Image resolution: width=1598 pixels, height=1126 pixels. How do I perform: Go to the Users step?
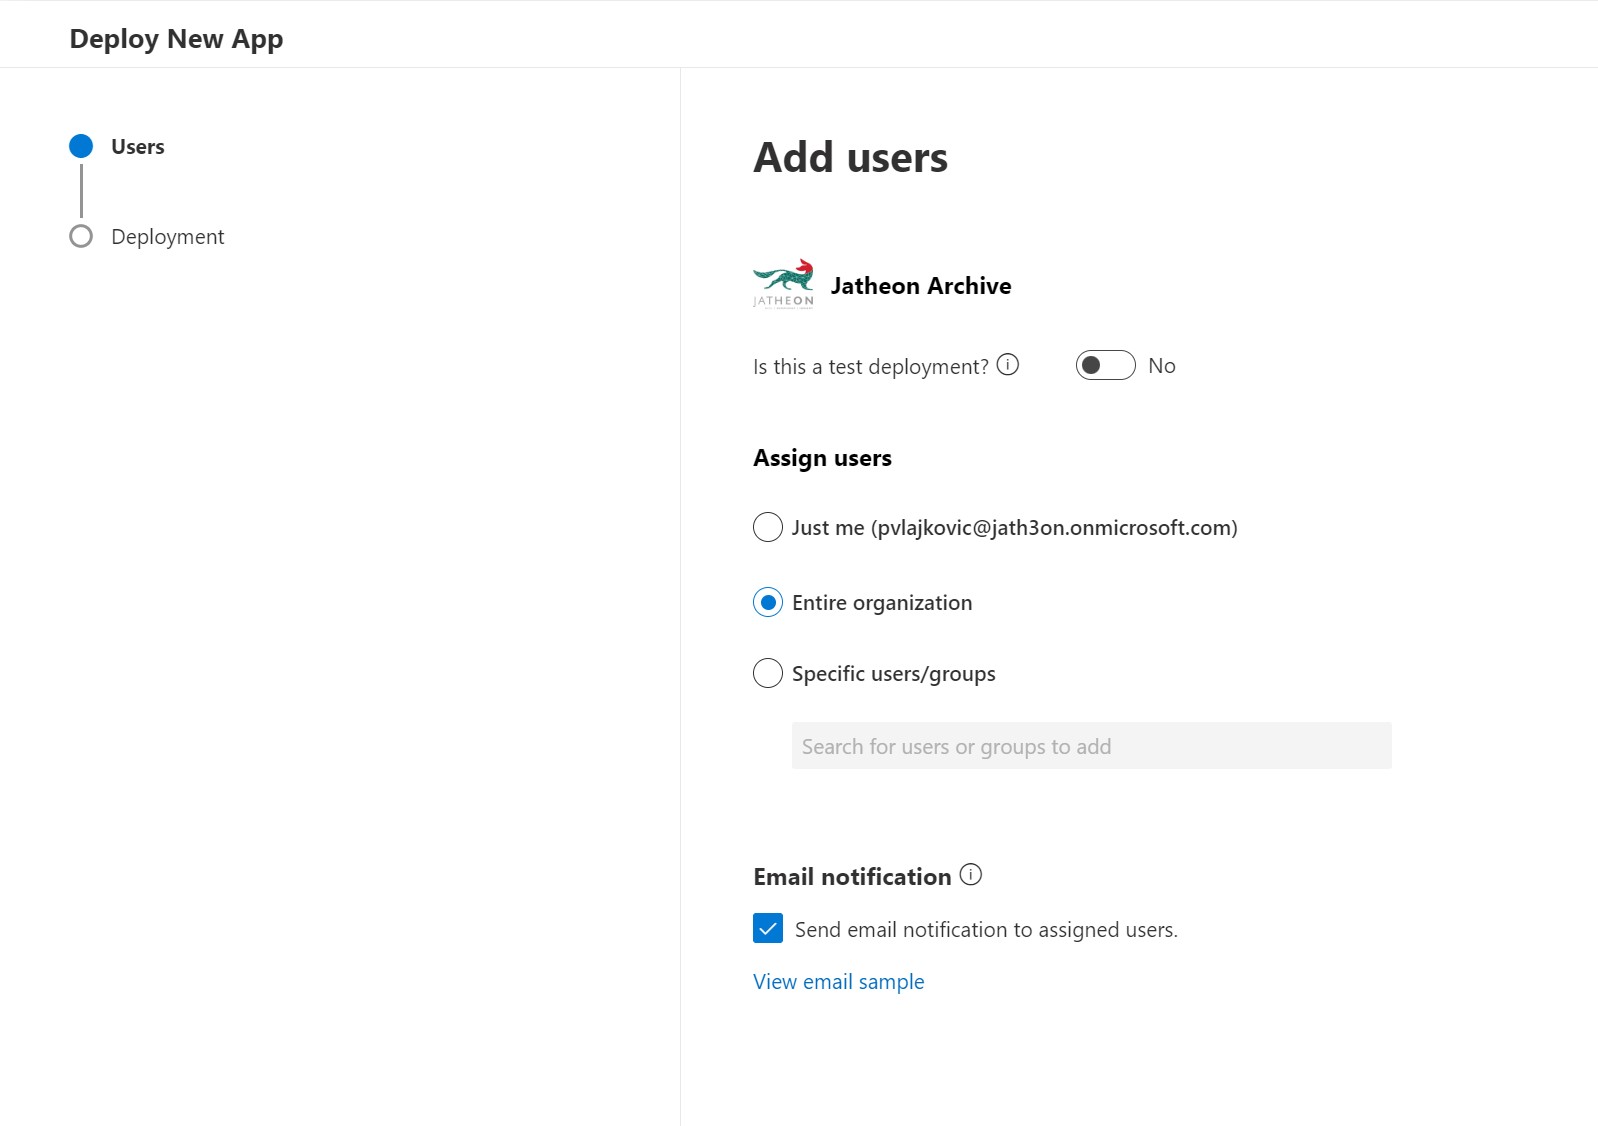[138, 147]
